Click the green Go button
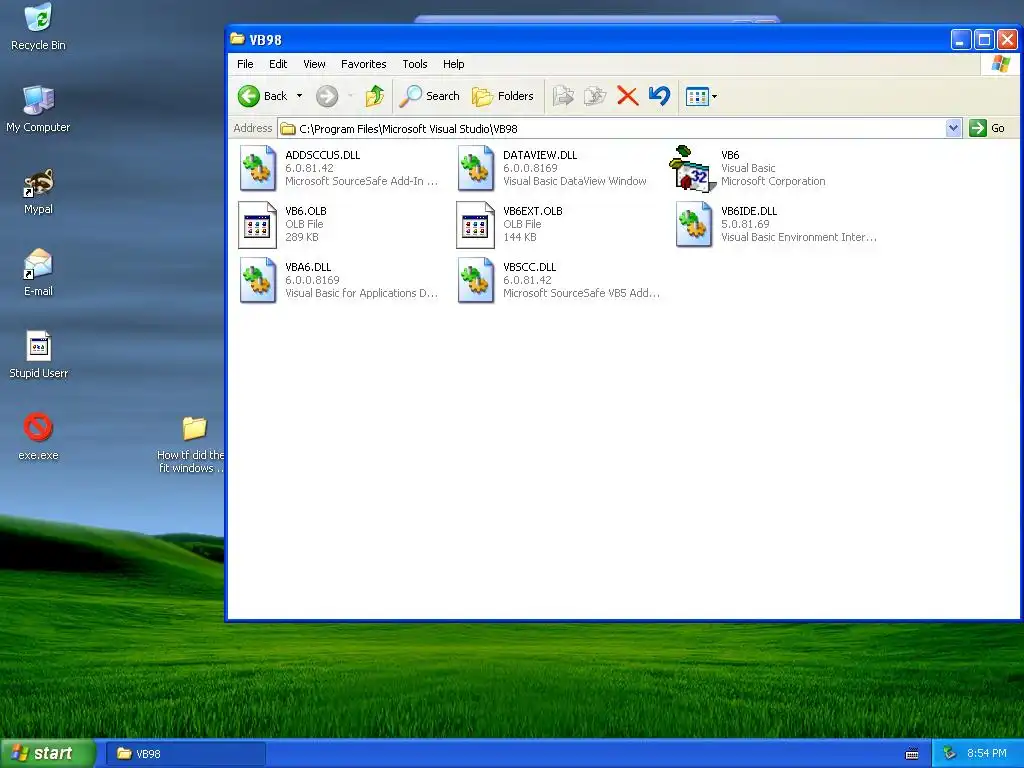 coord(987,128)
